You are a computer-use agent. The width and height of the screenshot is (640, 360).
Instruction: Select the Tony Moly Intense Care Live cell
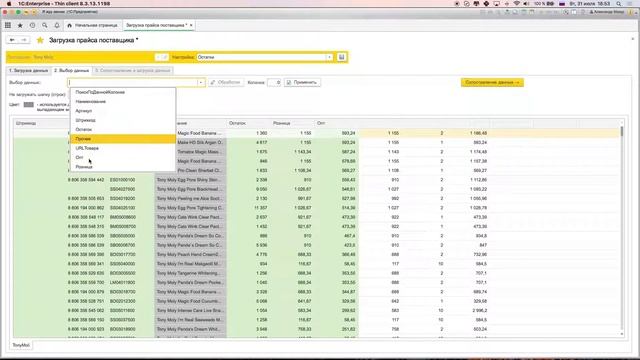190,311
